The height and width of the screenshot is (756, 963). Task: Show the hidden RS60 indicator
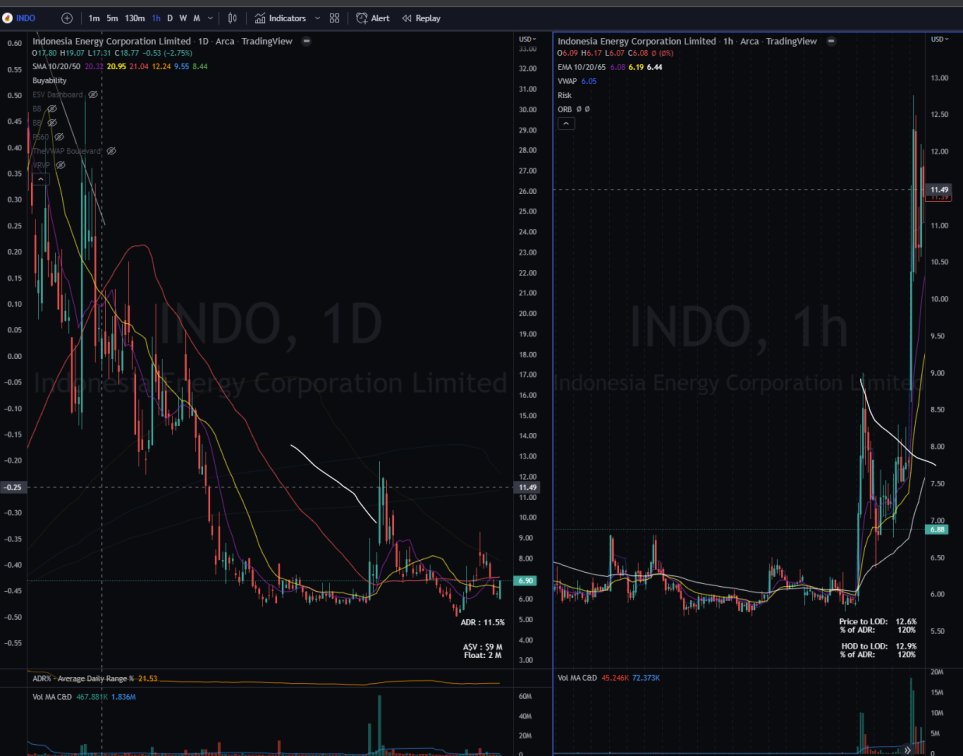coord(60,137)
